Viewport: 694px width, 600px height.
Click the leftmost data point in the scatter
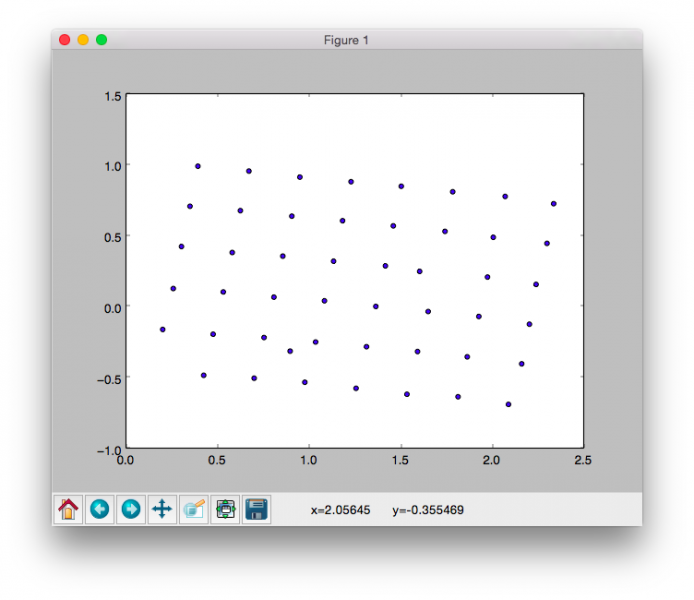pyautogui.click(x=162, y=329)
